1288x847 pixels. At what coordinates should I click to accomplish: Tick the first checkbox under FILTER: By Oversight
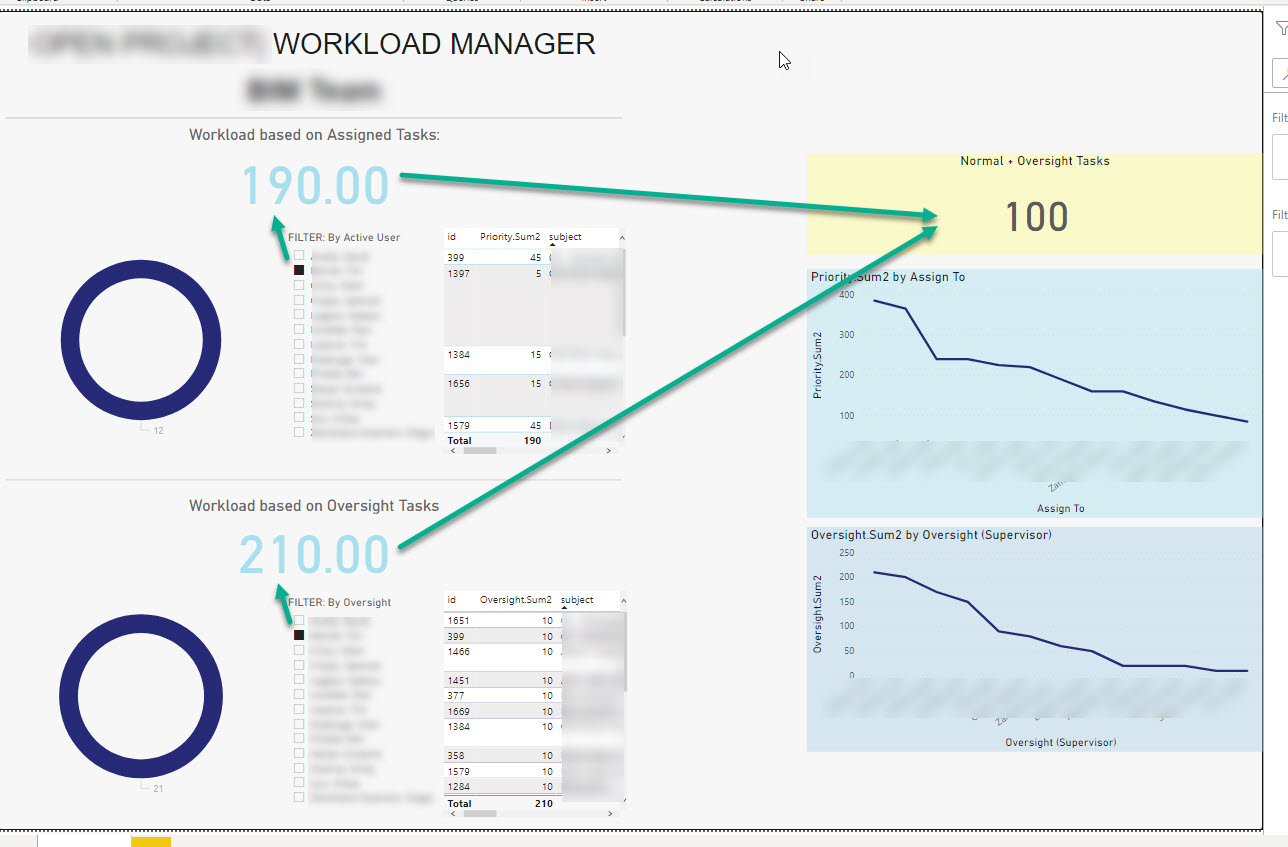tap(299, 620)
